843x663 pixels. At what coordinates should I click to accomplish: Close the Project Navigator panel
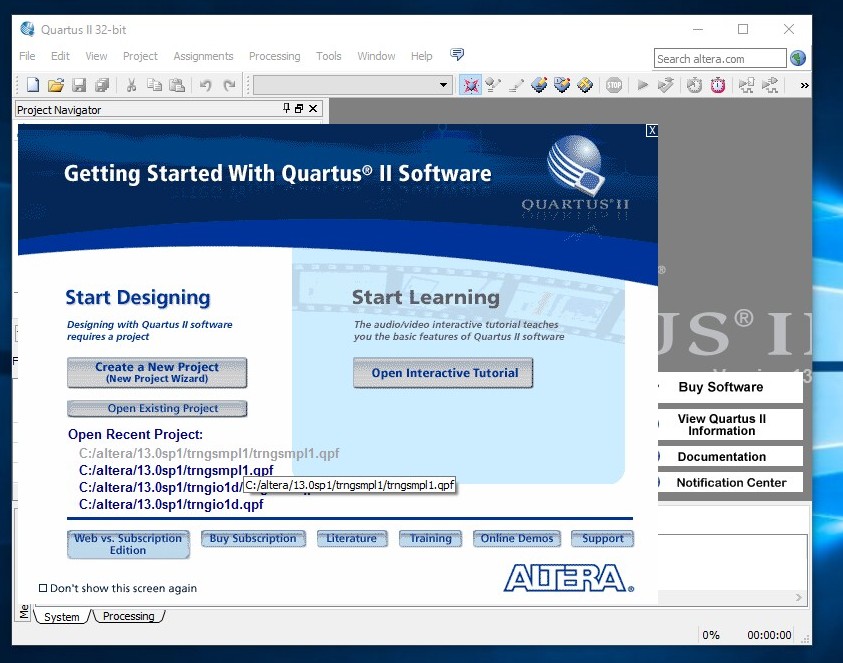coord(313,109)
